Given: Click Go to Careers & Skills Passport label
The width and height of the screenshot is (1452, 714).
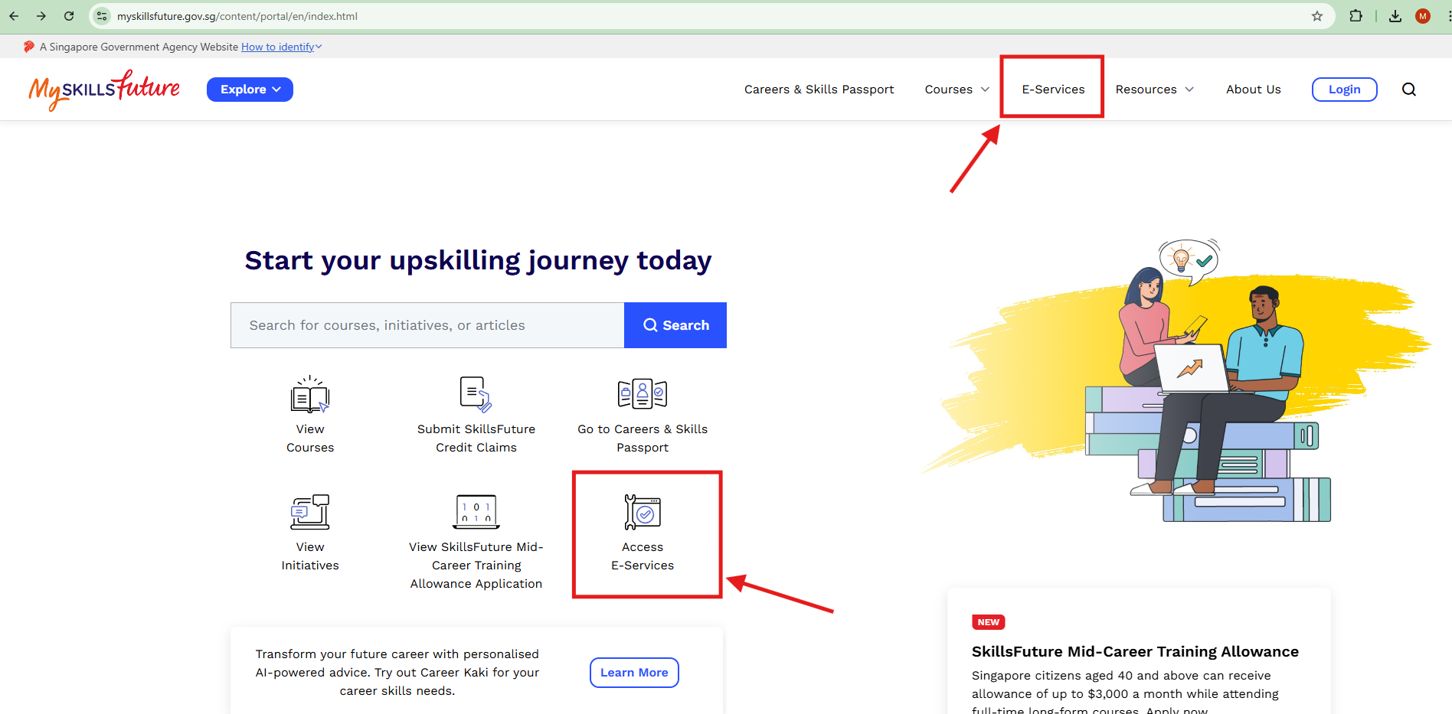Looking at the screenshot, I should tap(642, 438).
